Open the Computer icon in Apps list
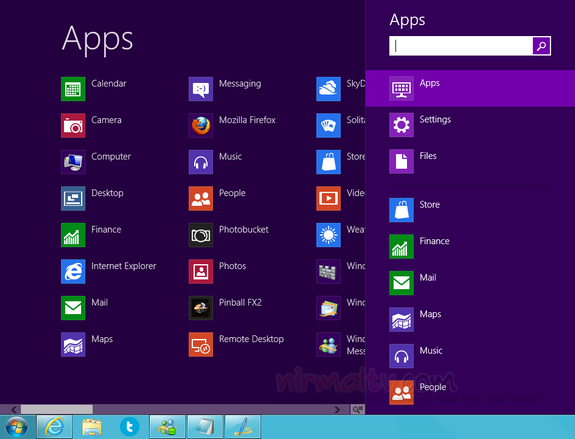Image resolution: width=575 pixels, height=439 pixels. [x=73, y=162]
